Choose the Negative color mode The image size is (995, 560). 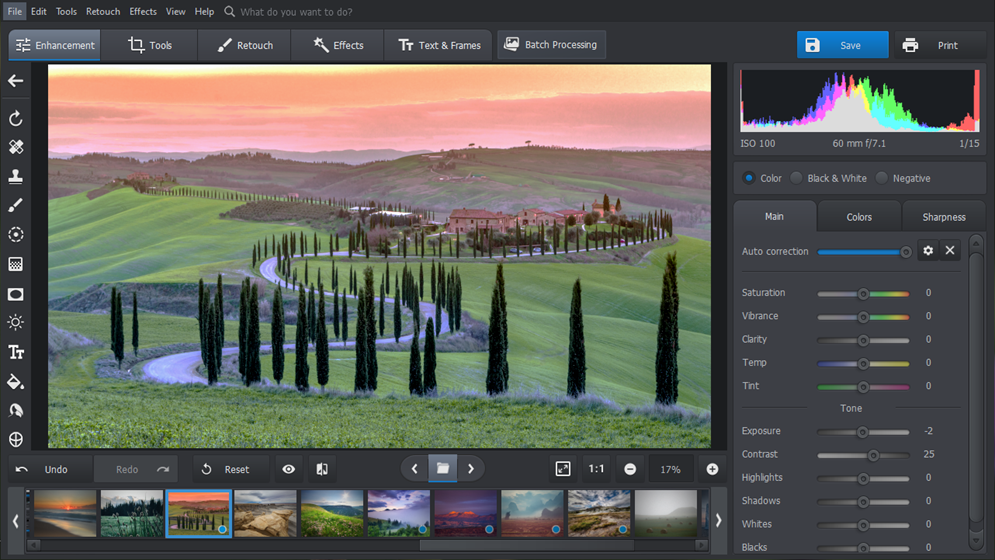click(x=882, y=178)
